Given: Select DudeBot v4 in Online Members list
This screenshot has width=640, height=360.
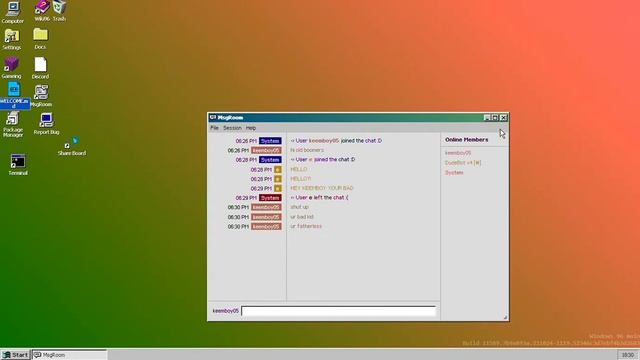Looking at the screenshot, I should 463,163.
